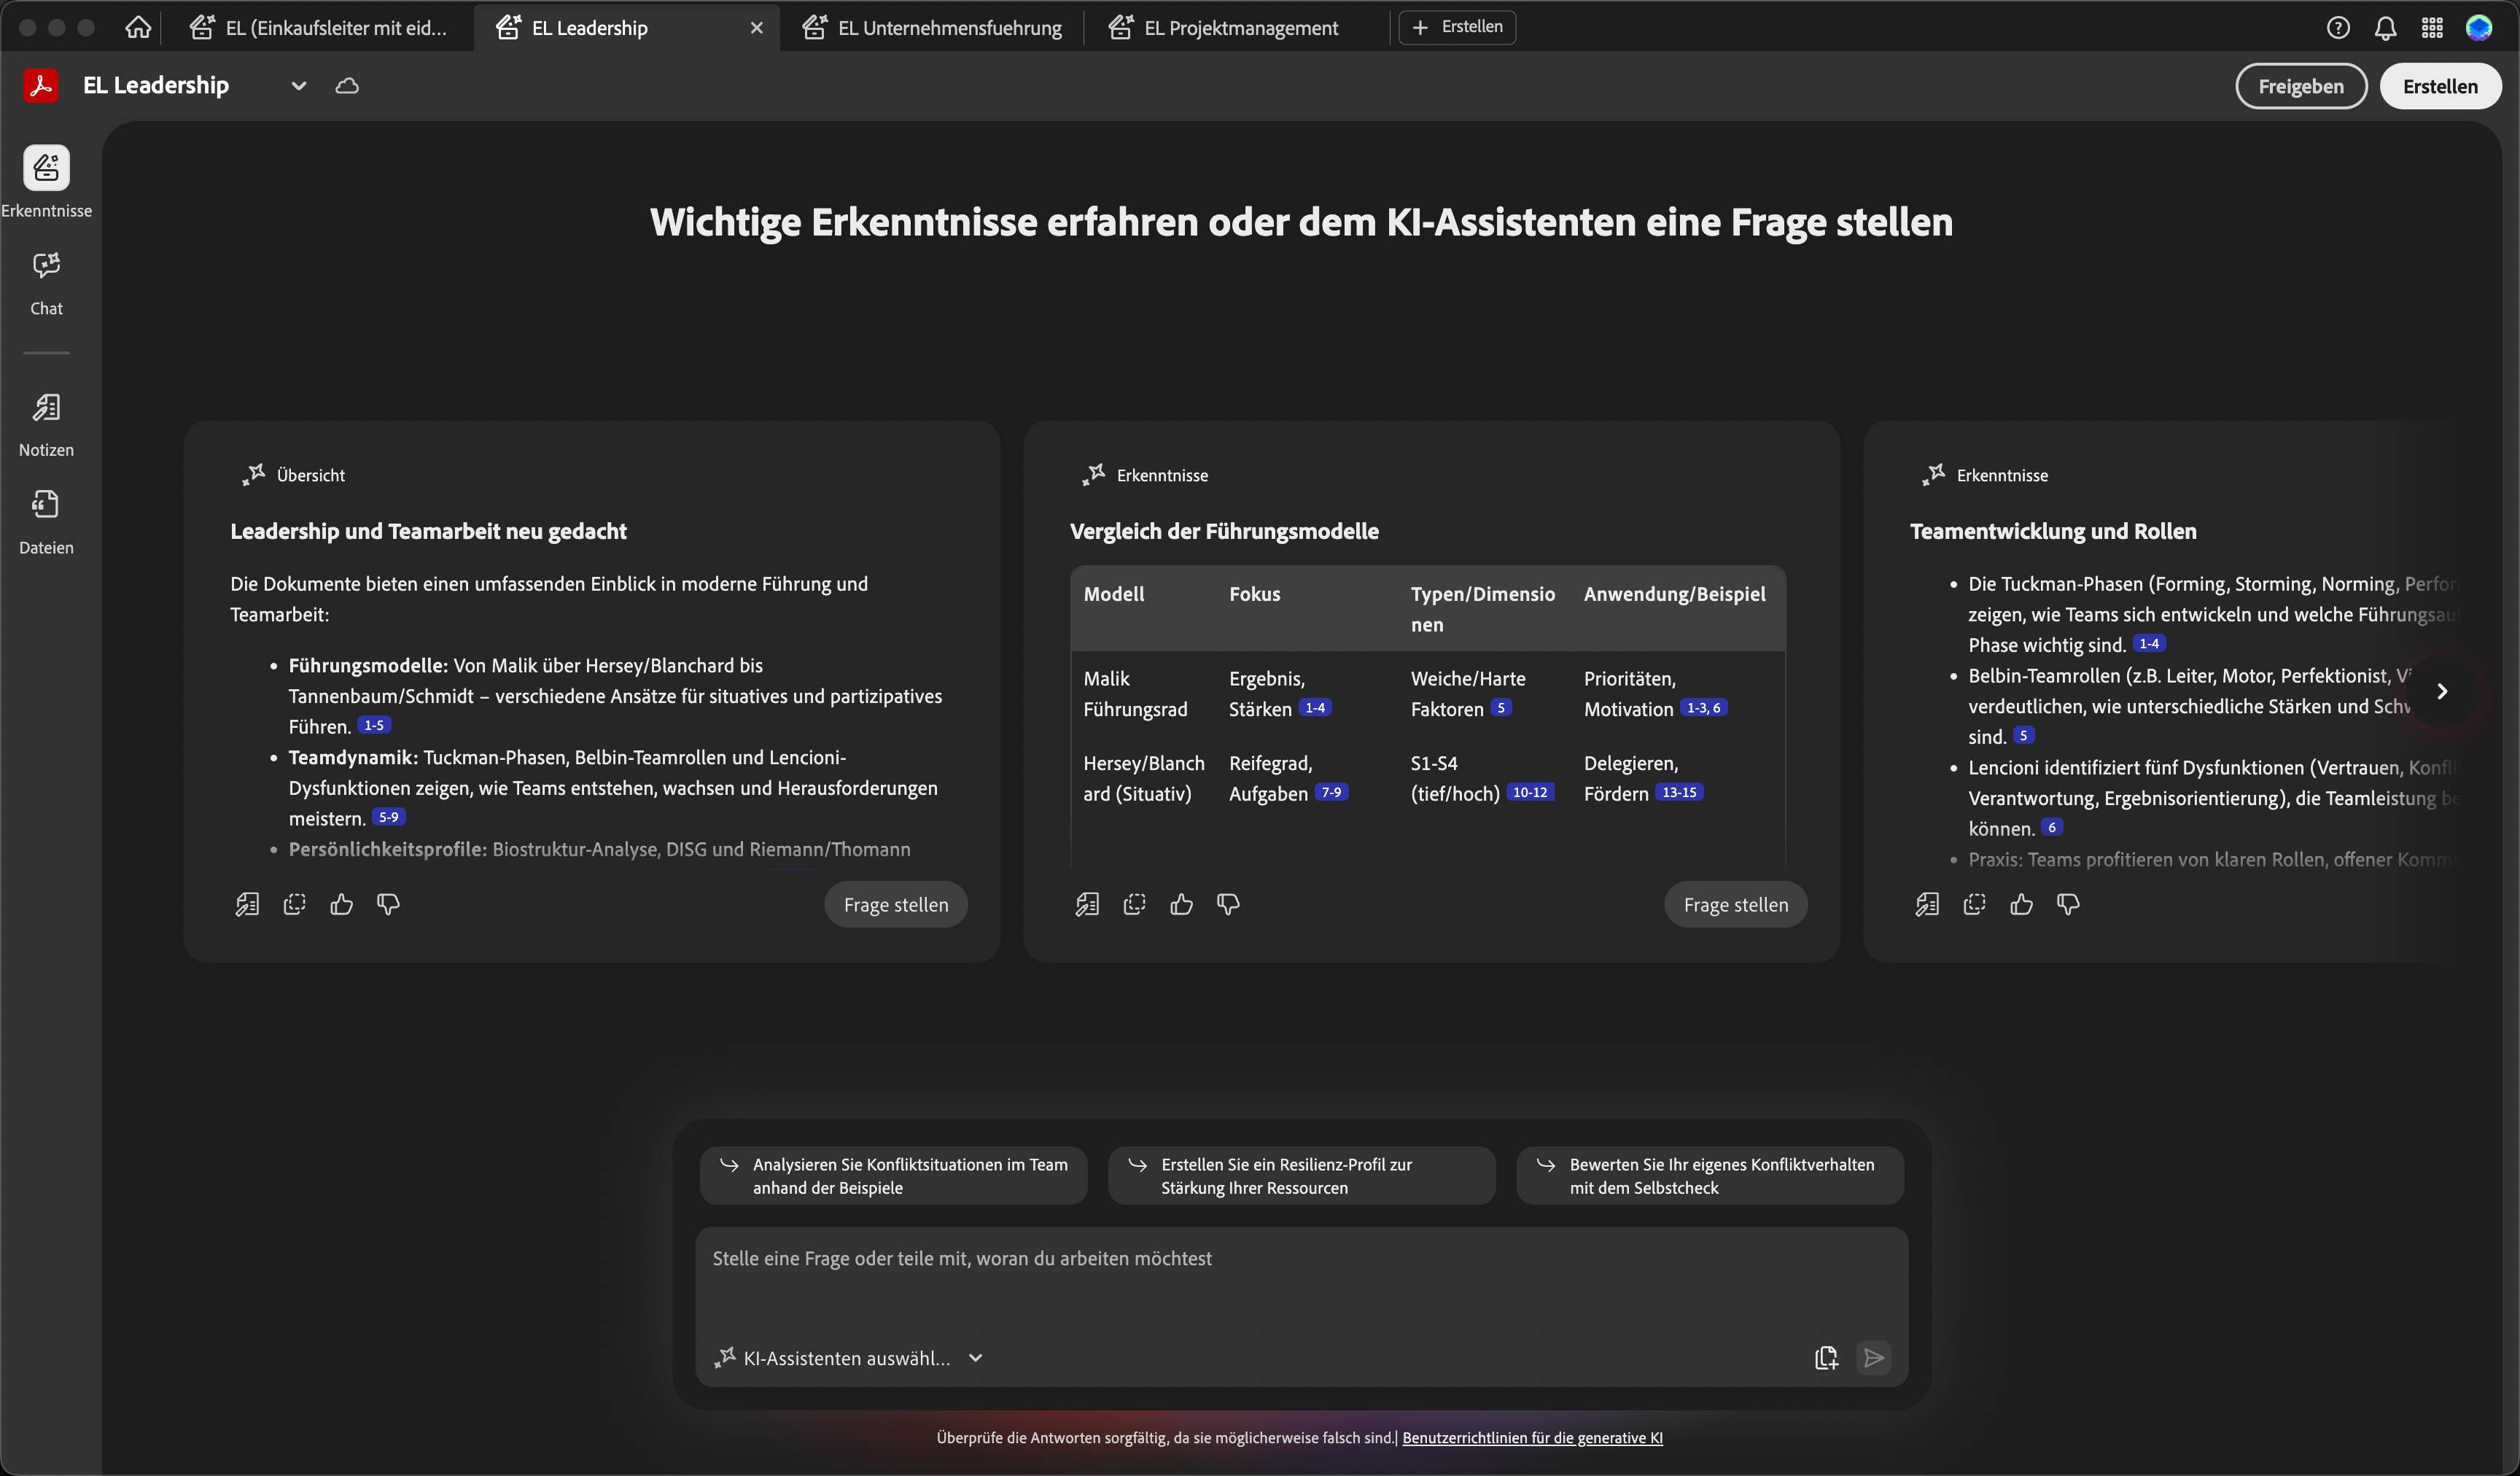The width and height of the screenshot is (2520, 1476).
Task: Click the Freigeben button
Action: [2300, 86]
